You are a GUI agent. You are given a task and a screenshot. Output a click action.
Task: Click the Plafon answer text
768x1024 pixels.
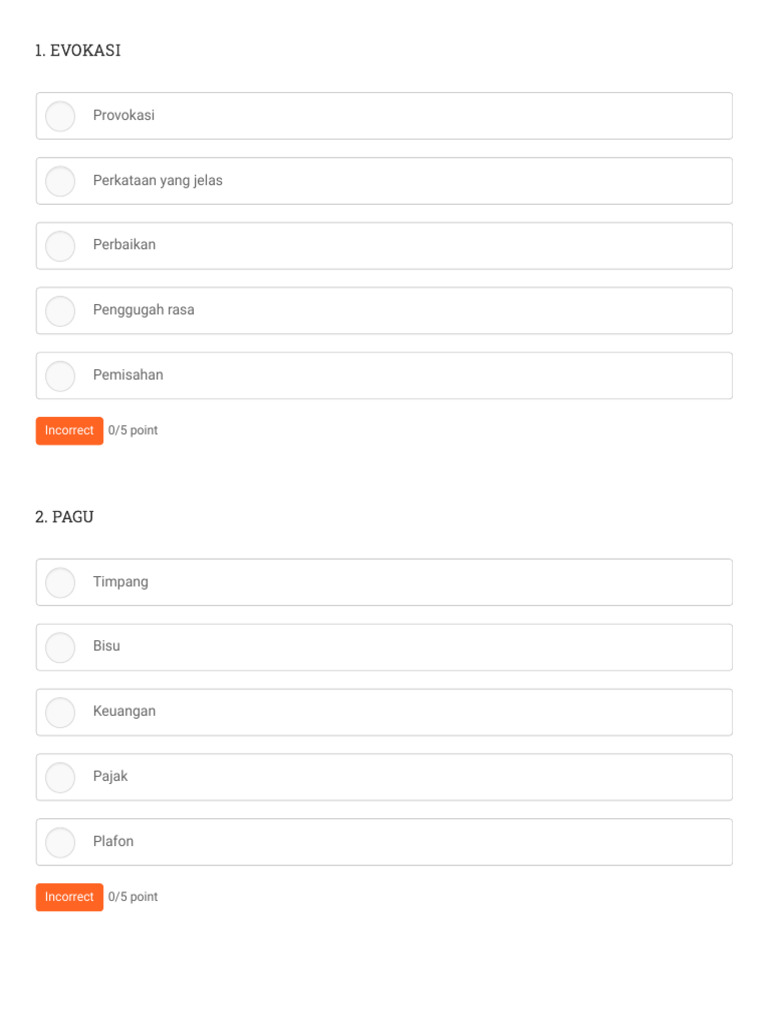coord(113,841)
